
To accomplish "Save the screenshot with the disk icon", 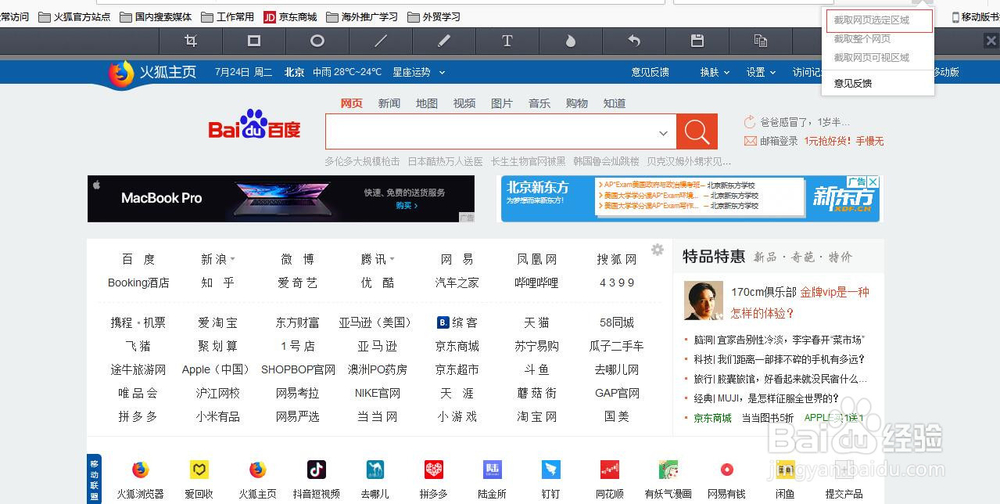I will 697,41.
